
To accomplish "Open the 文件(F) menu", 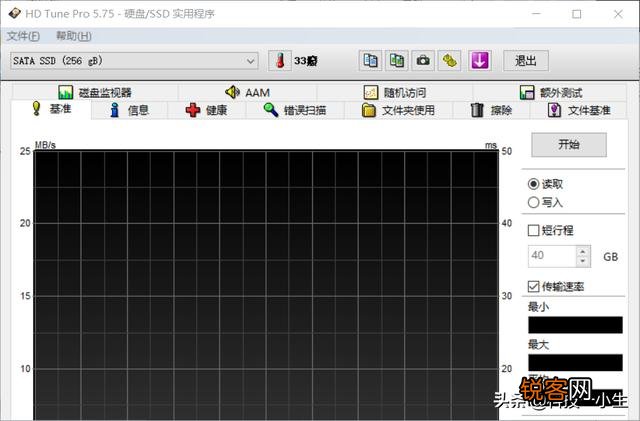I will 23,36.
